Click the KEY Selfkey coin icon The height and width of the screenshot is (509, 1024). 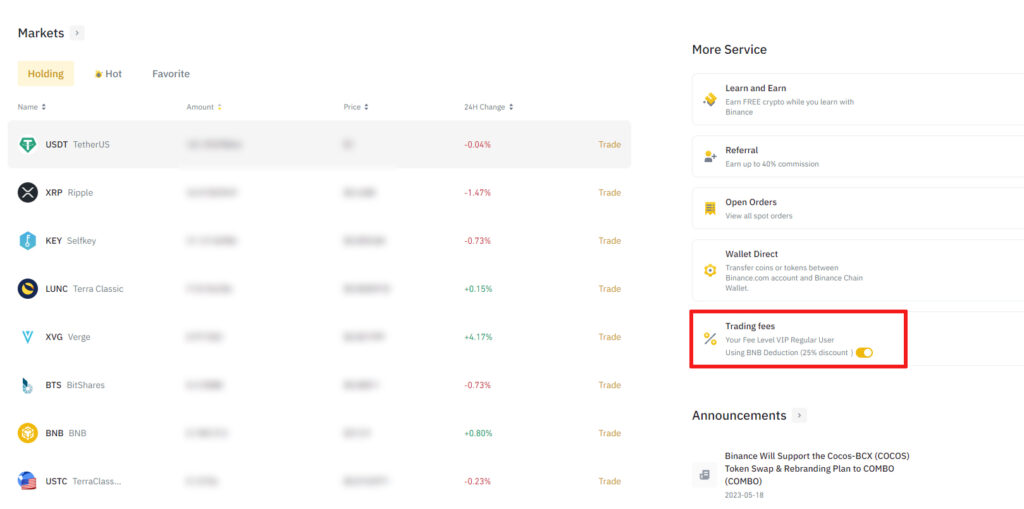click(27, 240)
